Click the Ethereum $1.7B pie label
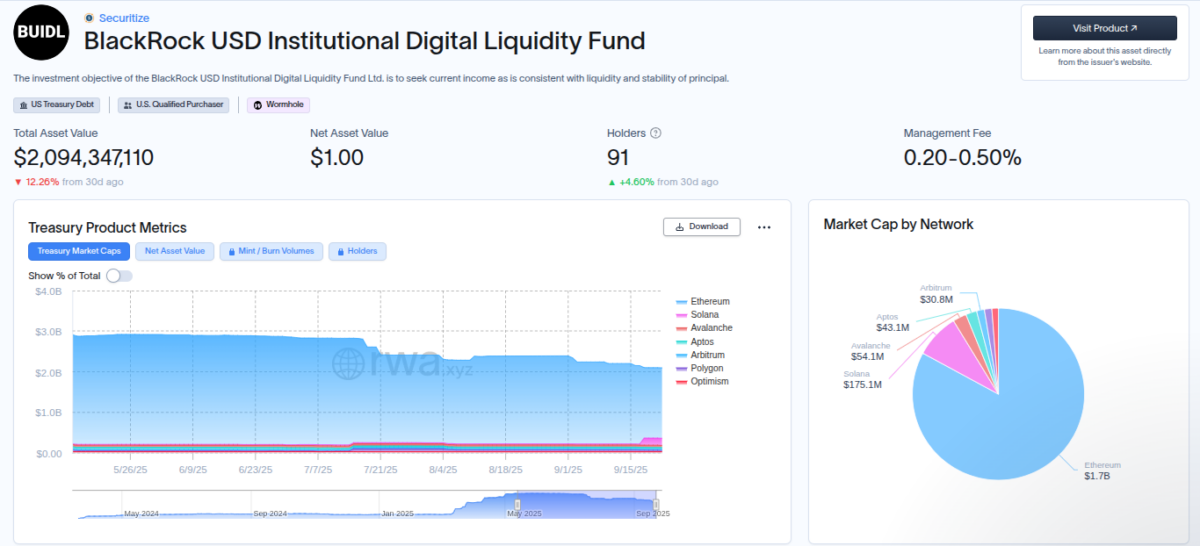Viewport: 1200px width, 546px height. coord(1102,470)
